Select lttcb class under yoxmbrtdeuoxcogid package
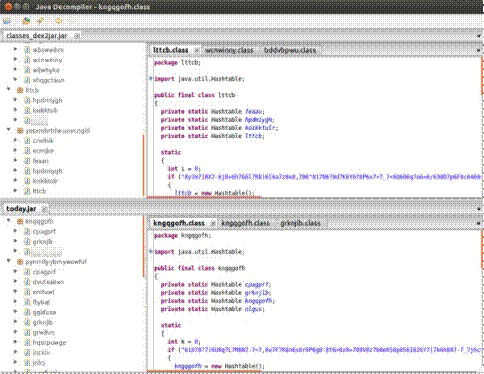The width and height of the screenshot is (484, 374). coord(39,191)
